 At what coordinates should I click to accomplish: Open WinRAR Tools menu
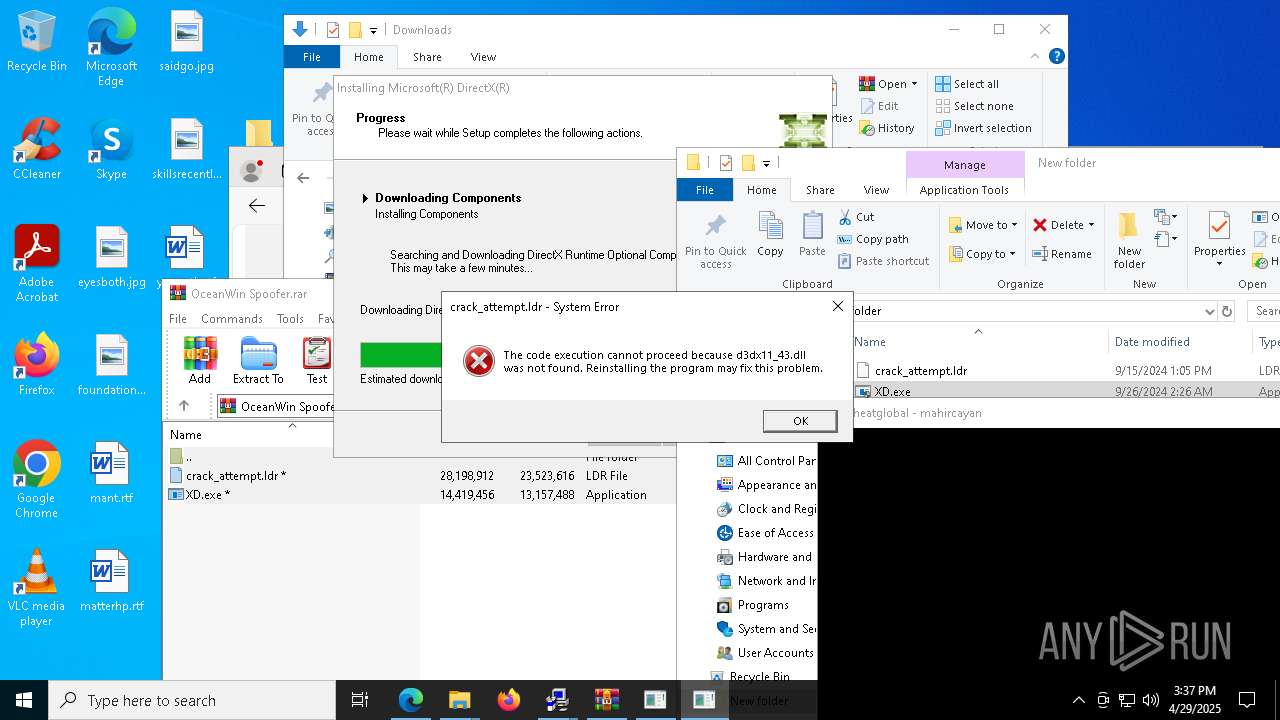(x=290, y=318)
